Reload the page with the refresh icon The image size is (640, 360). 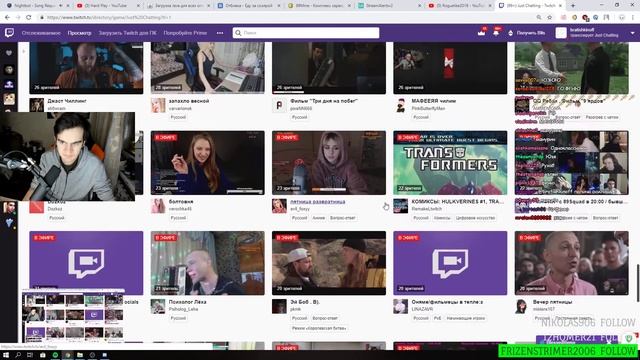pos(29,18)
